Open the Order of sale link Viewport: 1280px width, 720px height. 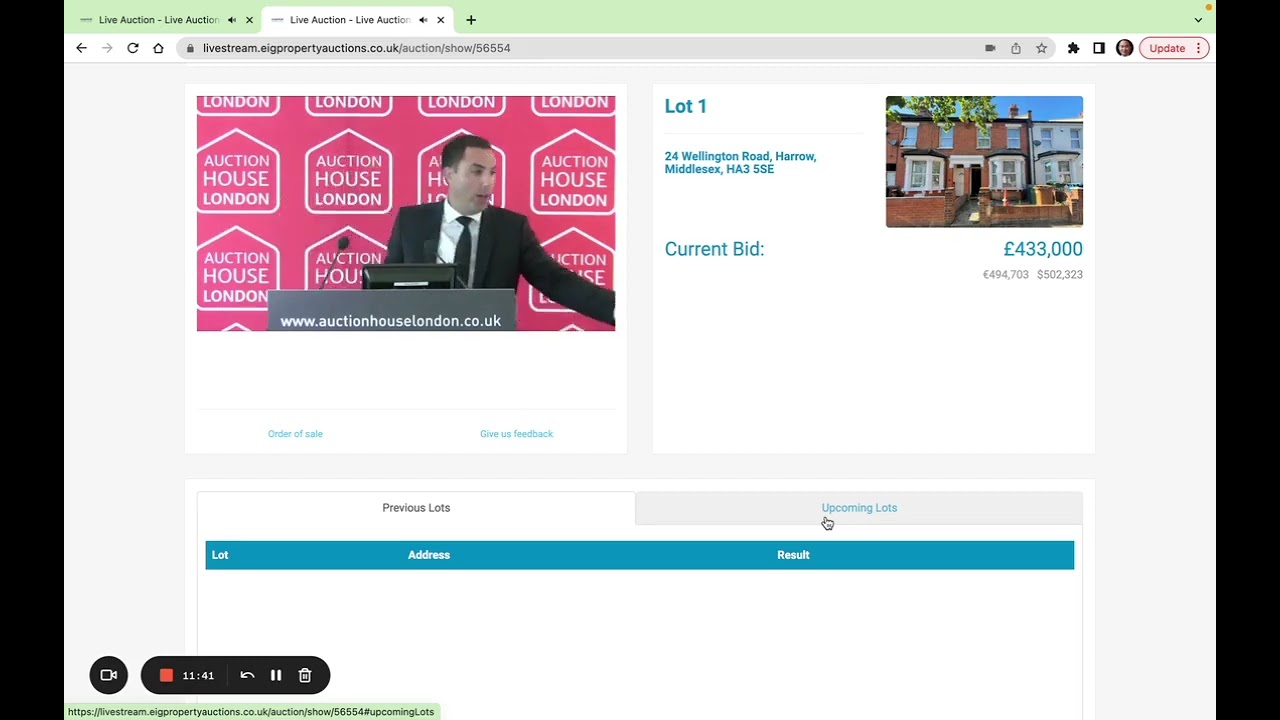tap(295, 434)
